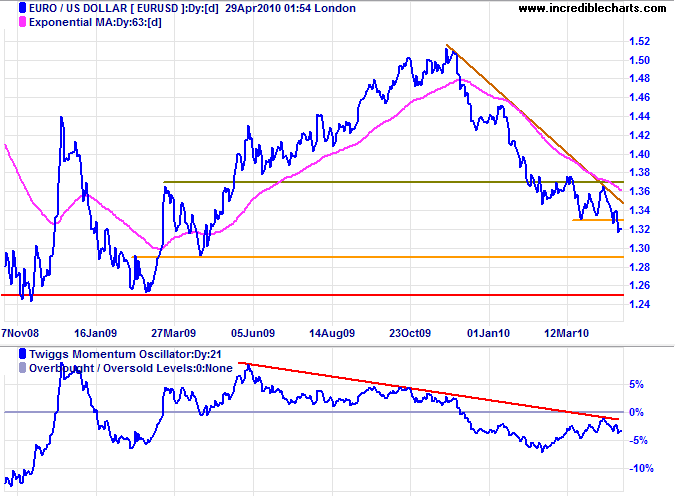Click the blue Twiggs Momentum legend swatch
This screenshot has height=500, width=675.
pos(22,354)
